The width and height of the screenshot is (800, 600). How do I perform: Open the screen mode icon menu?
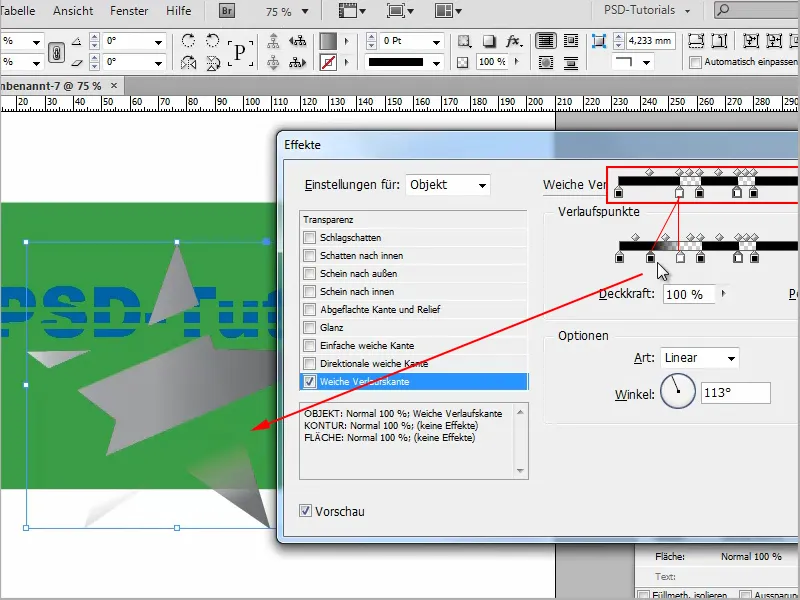pos(400,11)
